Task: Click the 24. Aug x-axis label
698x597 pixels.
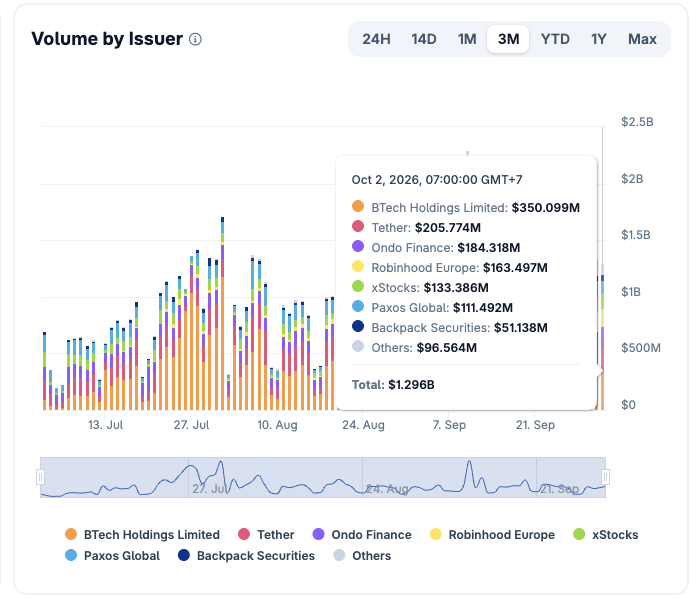Action: click(x=363, y=425)
